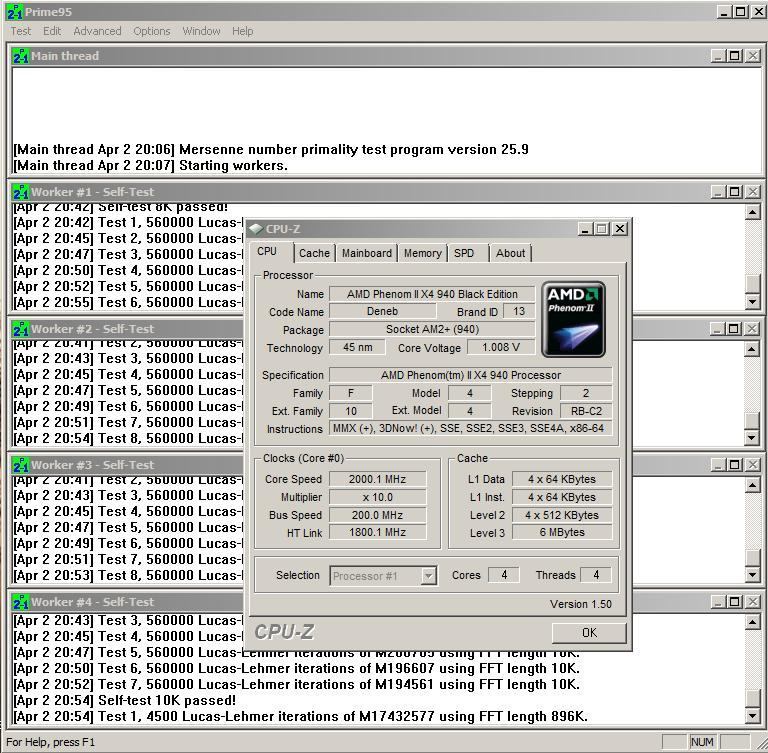Click the NUM indicator in status bar
The height and width of the screenshot is (753, 768).
click(x=702, y=742)
